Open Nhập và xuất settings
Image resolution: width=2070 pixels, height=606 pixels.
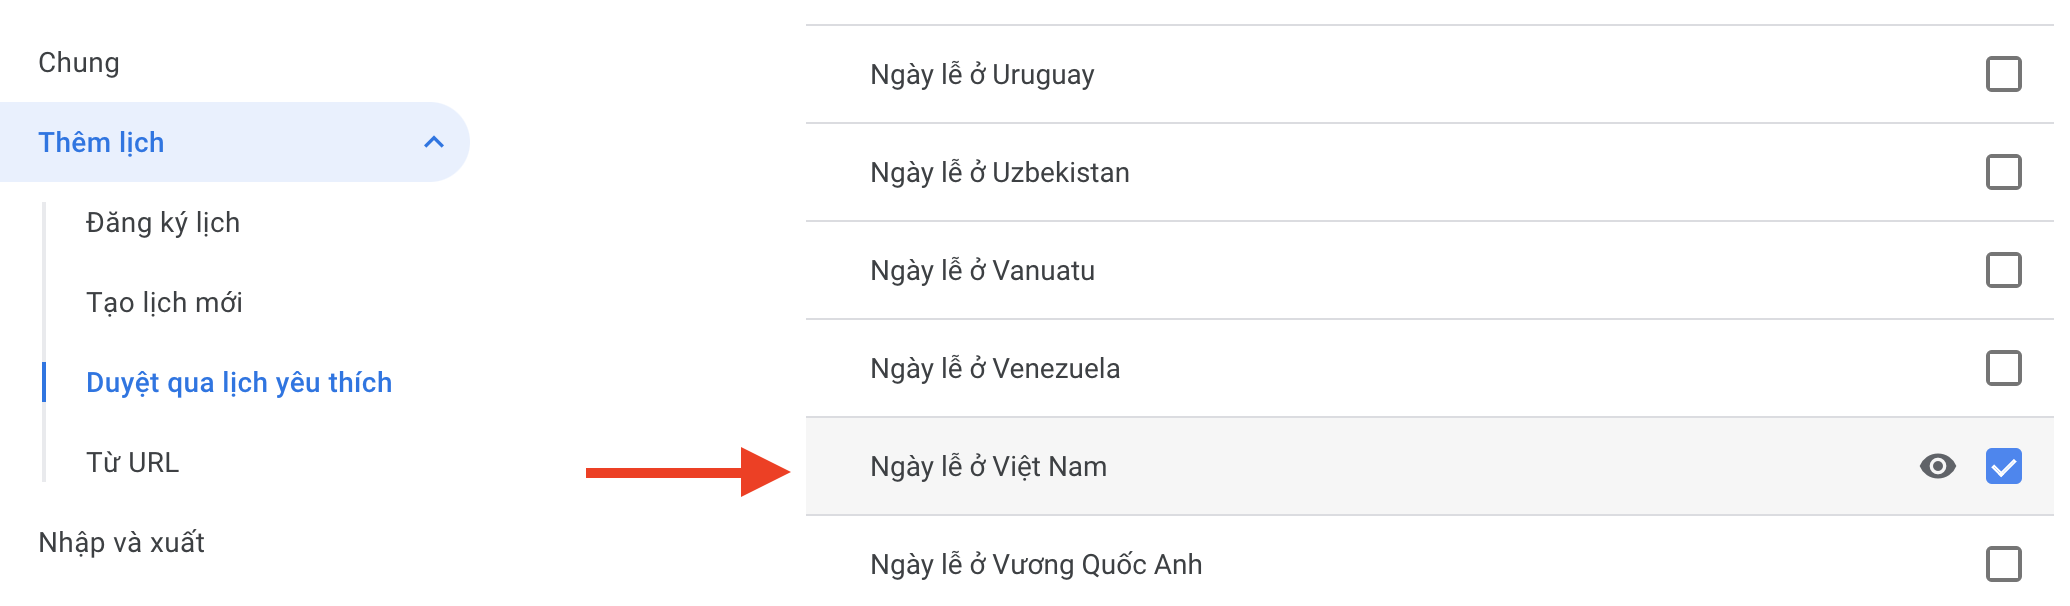pyautogui.click(x=121, y=543)
